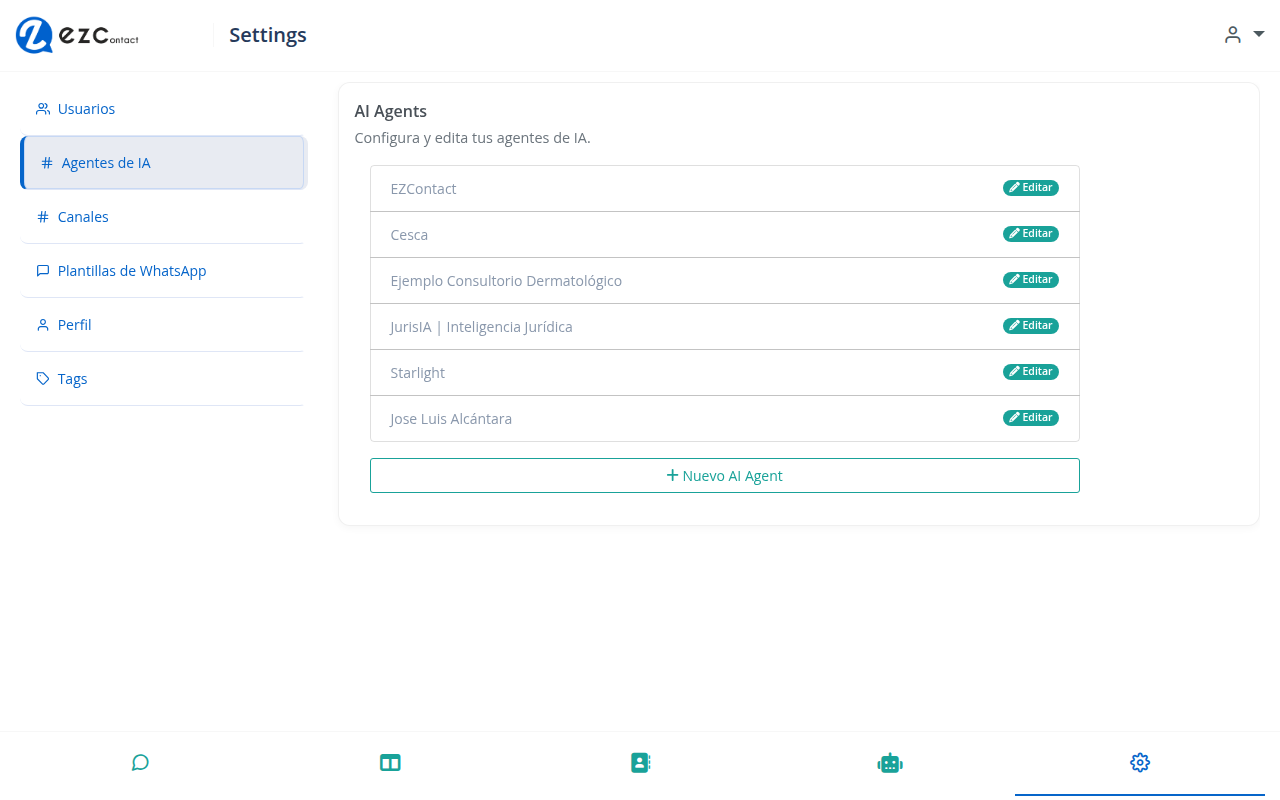Open the Canales section in sidebar

tap(83, 216)
